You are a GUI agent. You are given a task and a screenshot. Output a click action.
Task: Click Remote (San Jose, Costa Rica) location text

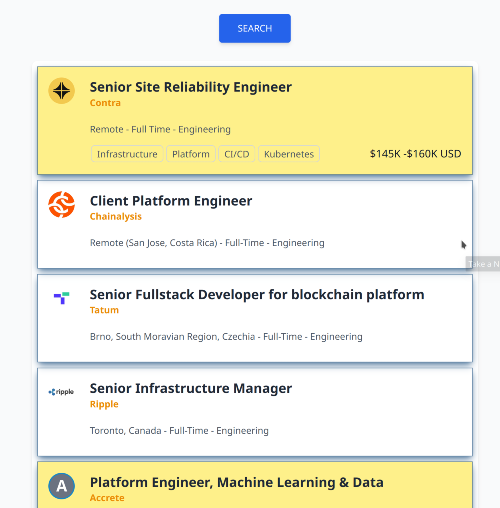(154, 243)
